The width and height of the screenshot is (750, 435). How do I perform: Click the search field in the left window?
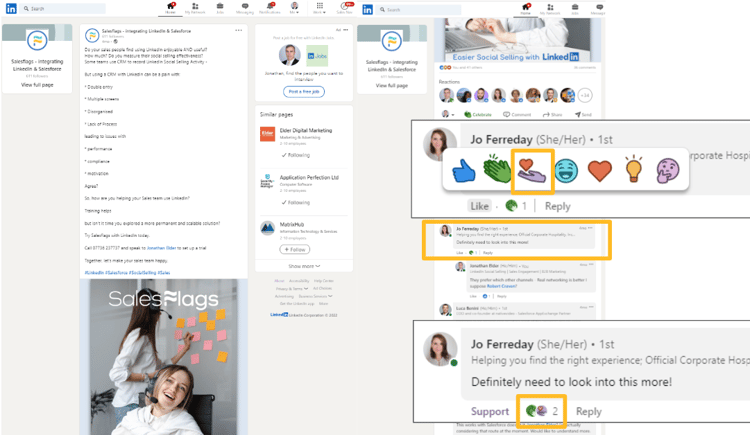(63, 9)
